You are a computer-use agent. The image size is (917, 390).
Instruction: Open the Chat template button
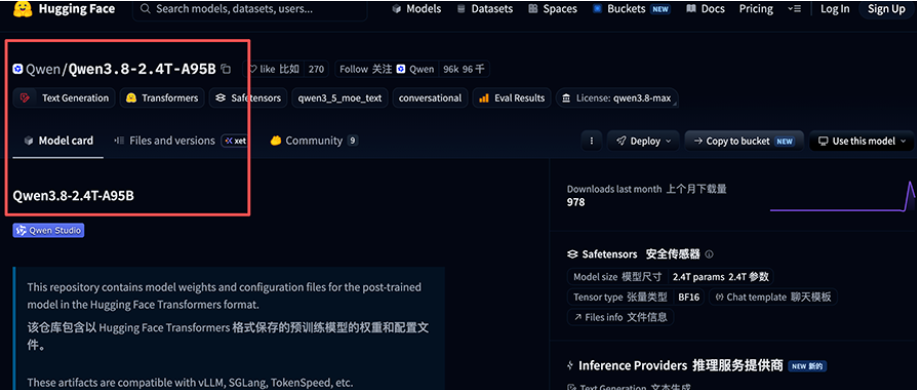click(x=774, y=297)
